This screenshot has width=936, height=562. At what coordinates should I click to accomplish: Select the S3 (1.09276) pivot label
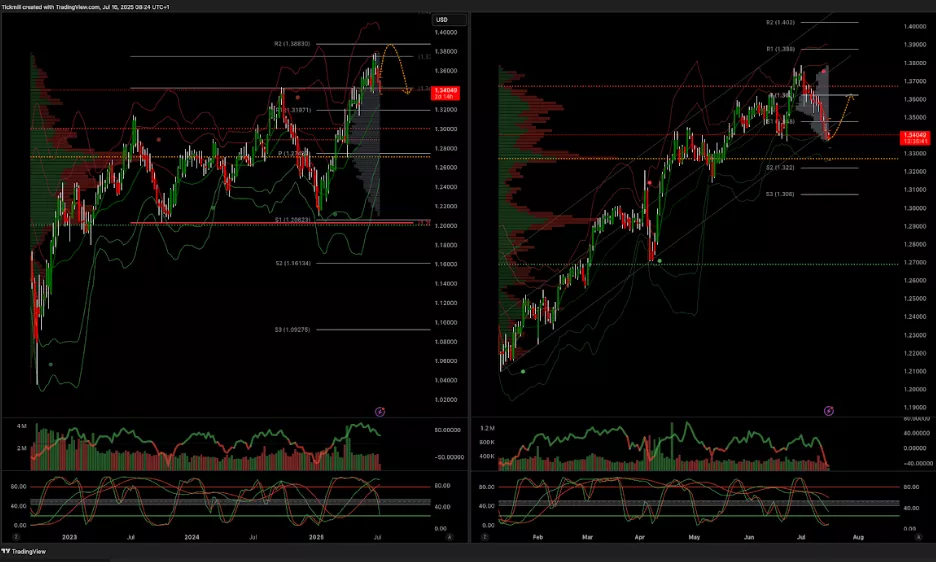292,329
